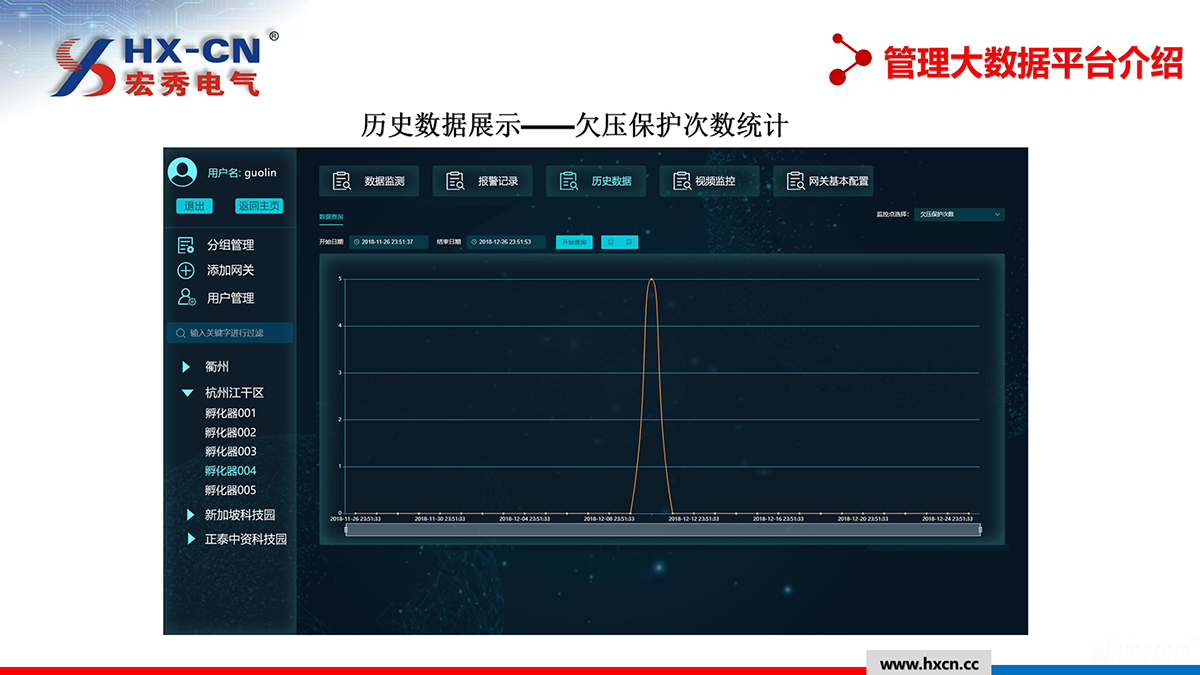The height and width of the screenshot is (675, 1200).
Task: Click the 分组管理 group management icon
Action: tap(185, 245)
